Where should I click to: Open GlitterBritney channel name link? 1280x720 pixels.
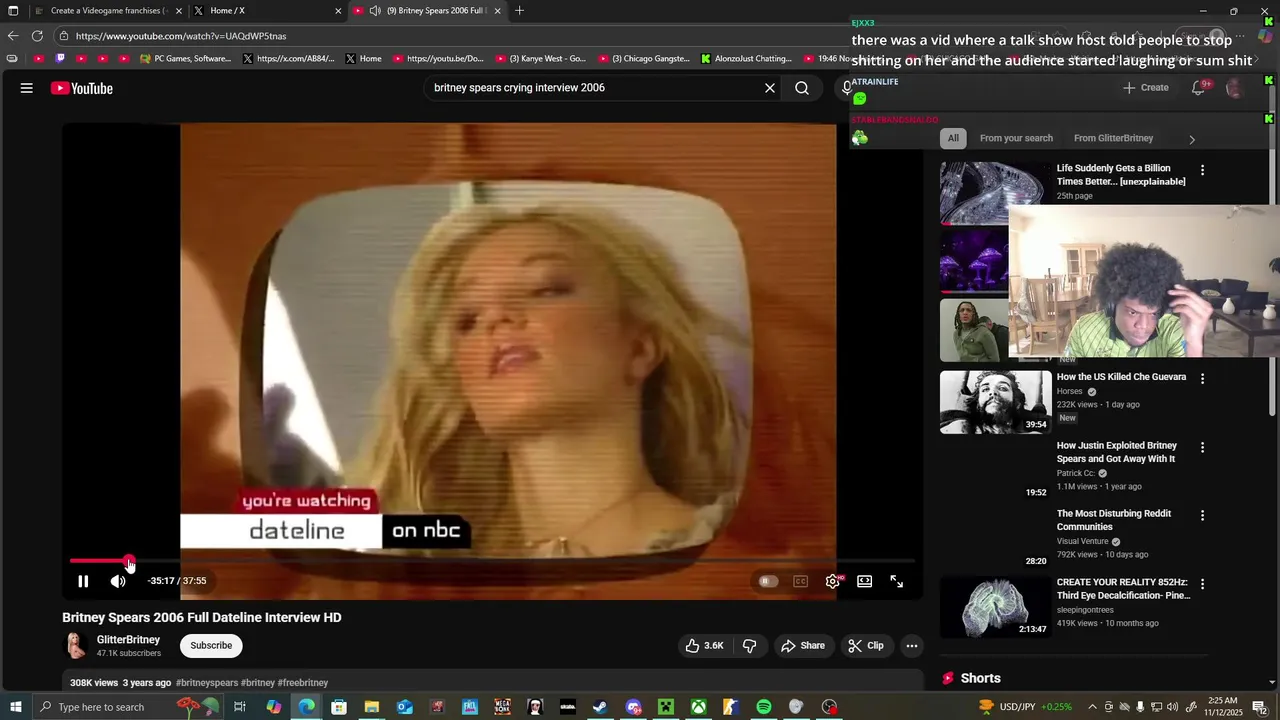(x=128, y=640)
